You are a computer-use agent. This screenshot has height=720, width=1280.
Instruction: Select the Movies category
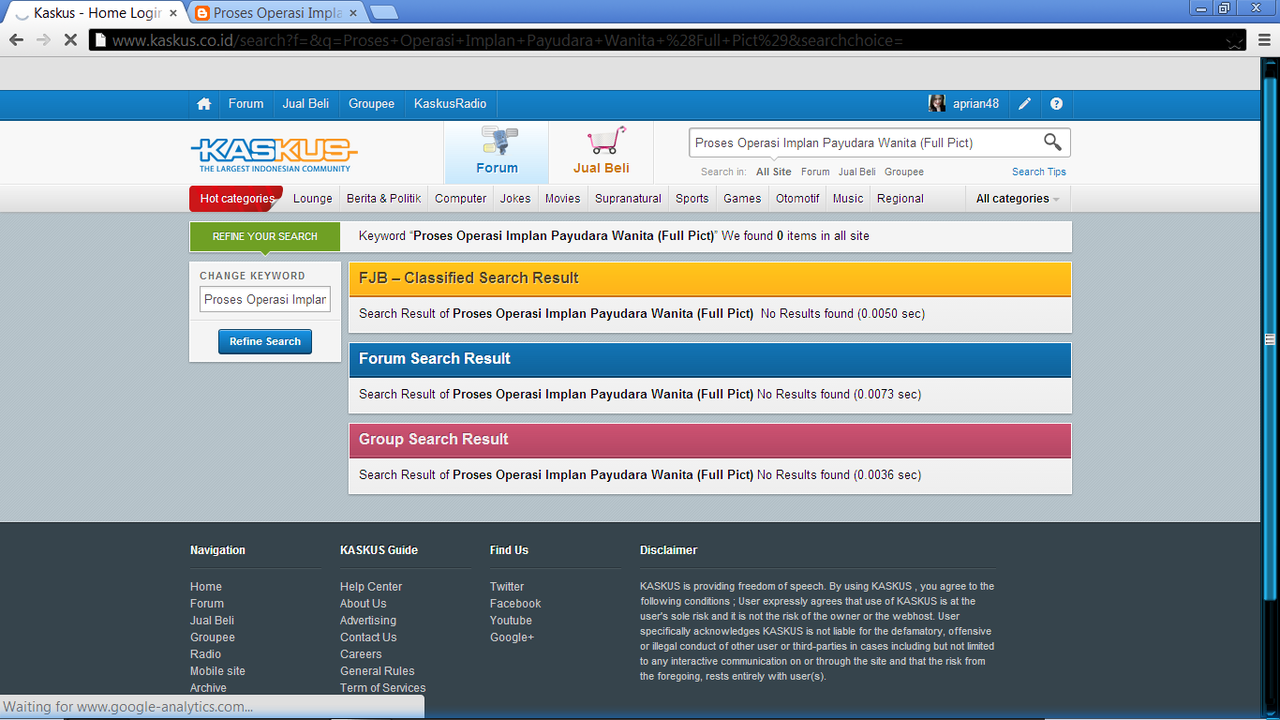click(562, 198)
